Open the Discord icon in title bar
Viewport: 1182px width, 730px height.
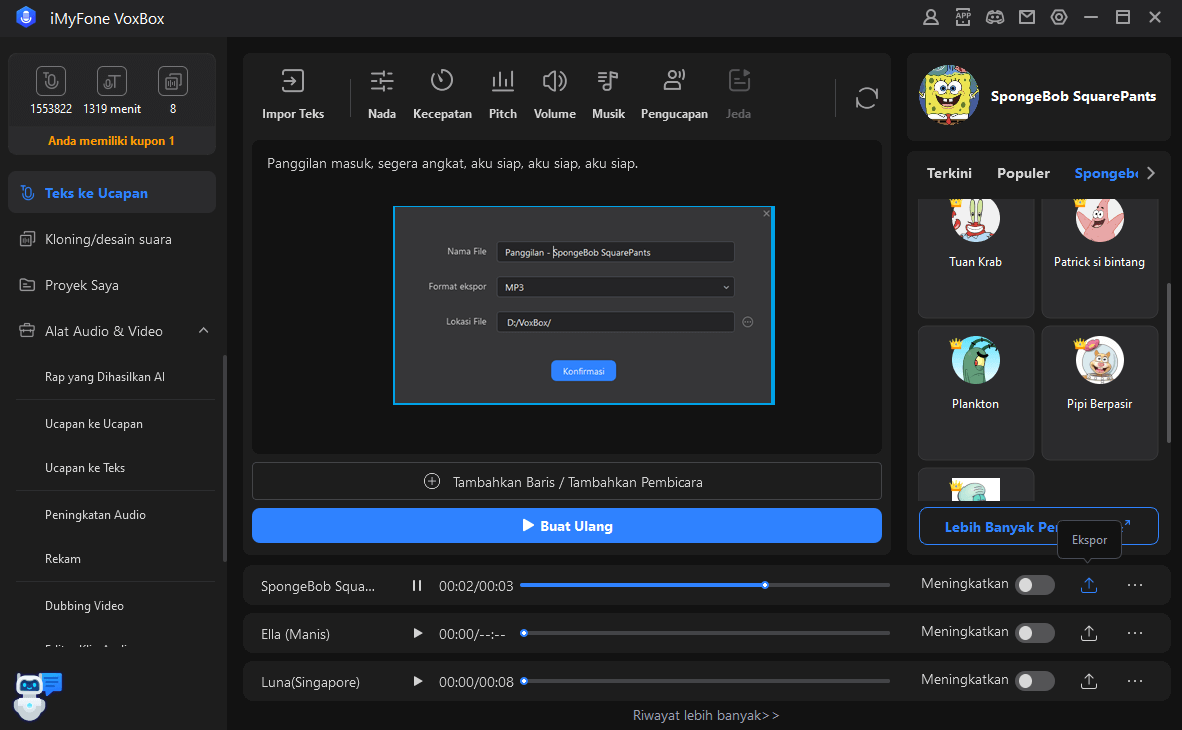(x=995, y=17)
